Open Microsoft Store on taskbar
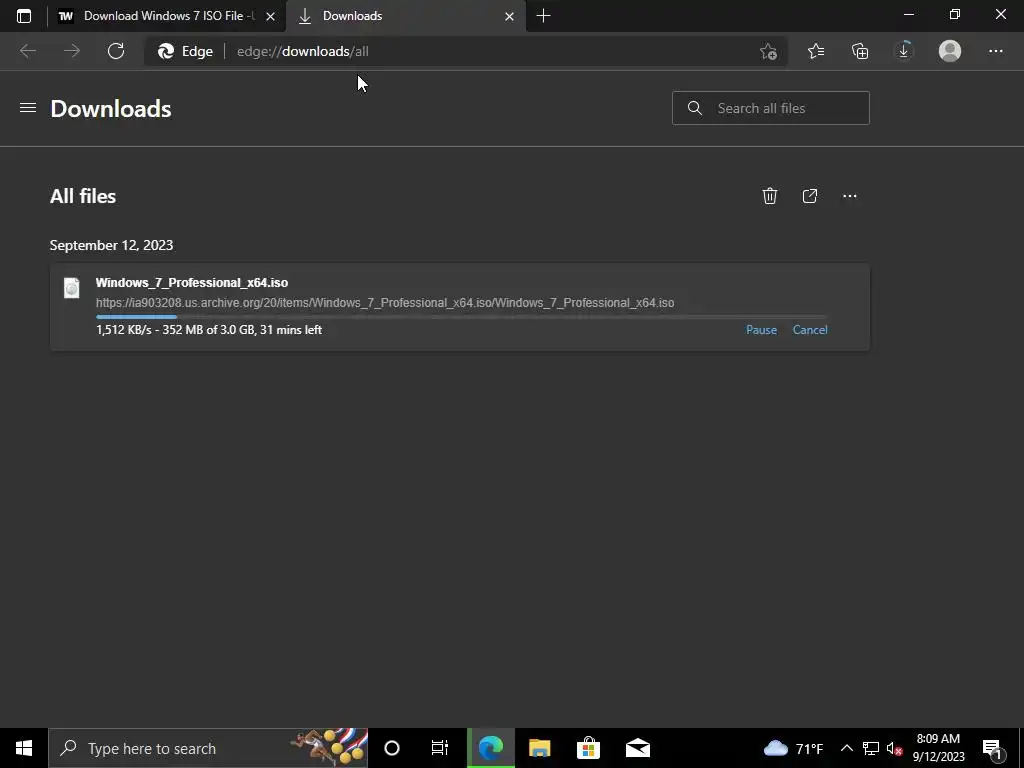The height and width of the screenshot is (768, 1024). (x=588, y=748)
